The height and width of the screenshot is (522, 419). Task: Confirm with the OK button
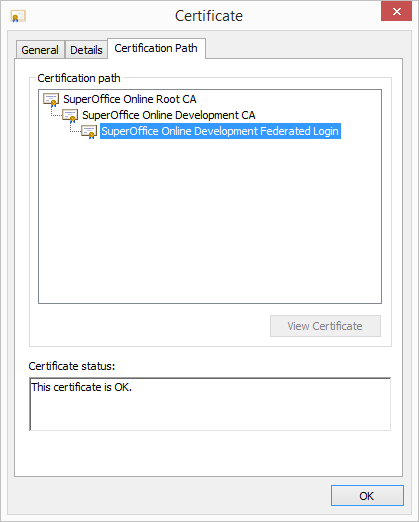367,496
